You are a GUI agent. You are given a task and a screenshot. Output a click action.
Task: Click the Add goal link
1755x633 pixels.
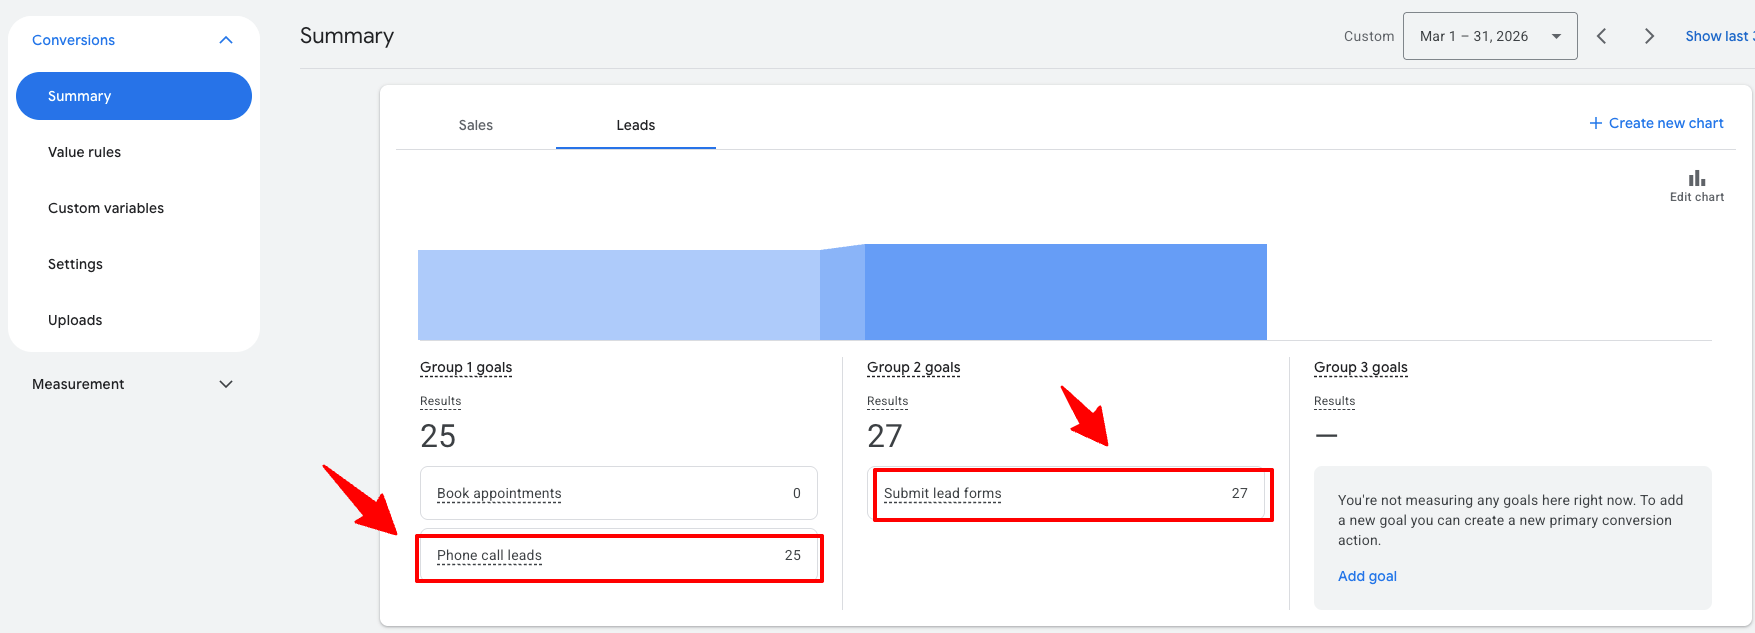click(x=1367, y=576)
